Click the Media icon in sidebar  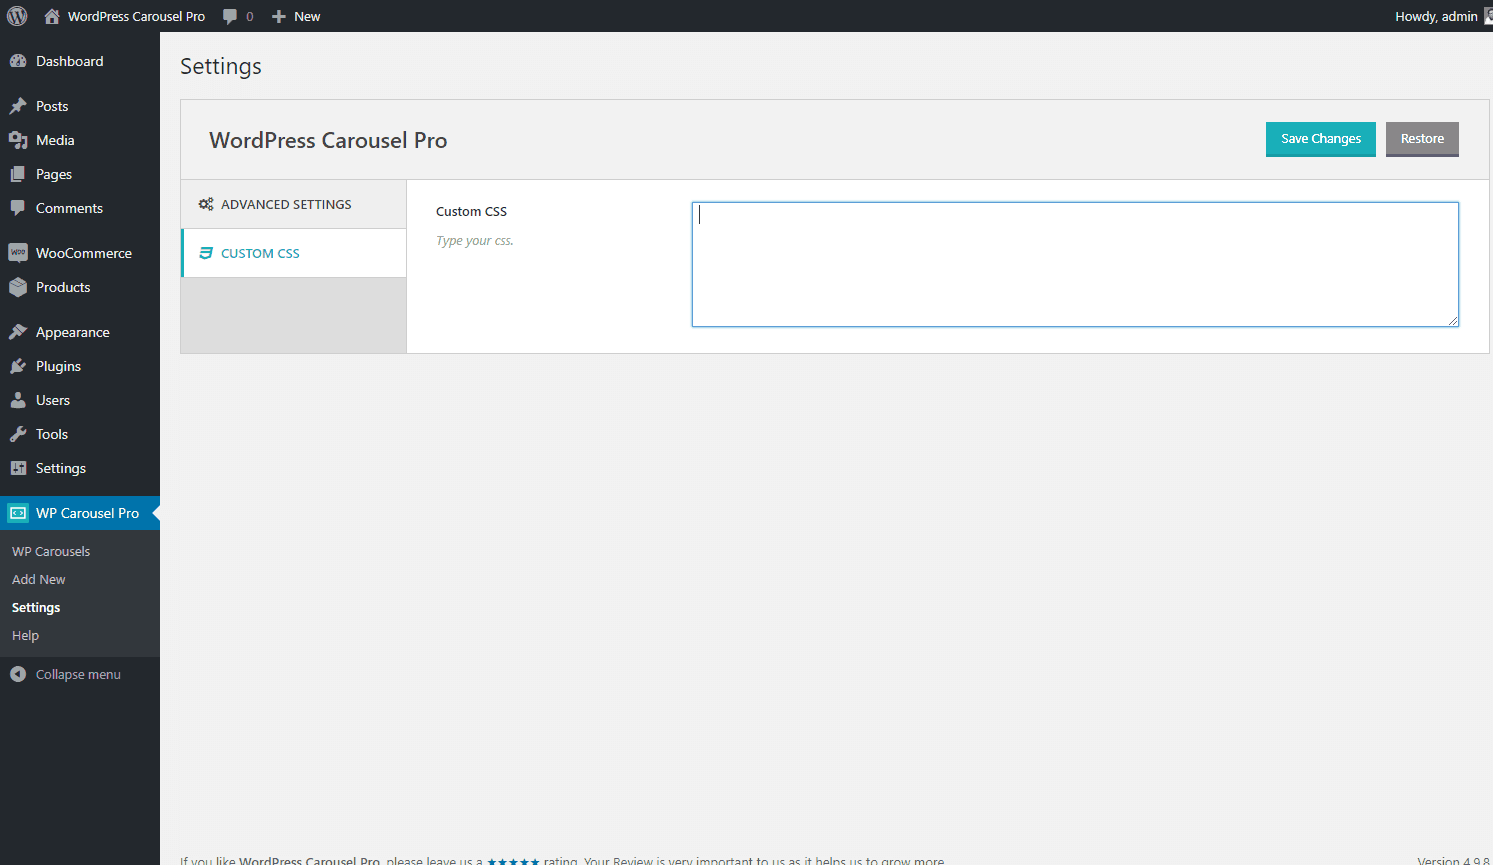point(18,140)
